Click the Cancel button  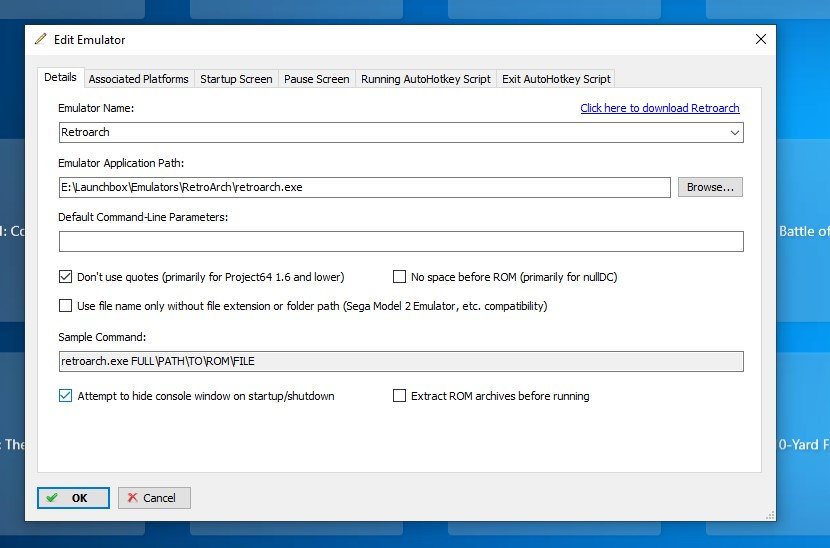[154, 498]
